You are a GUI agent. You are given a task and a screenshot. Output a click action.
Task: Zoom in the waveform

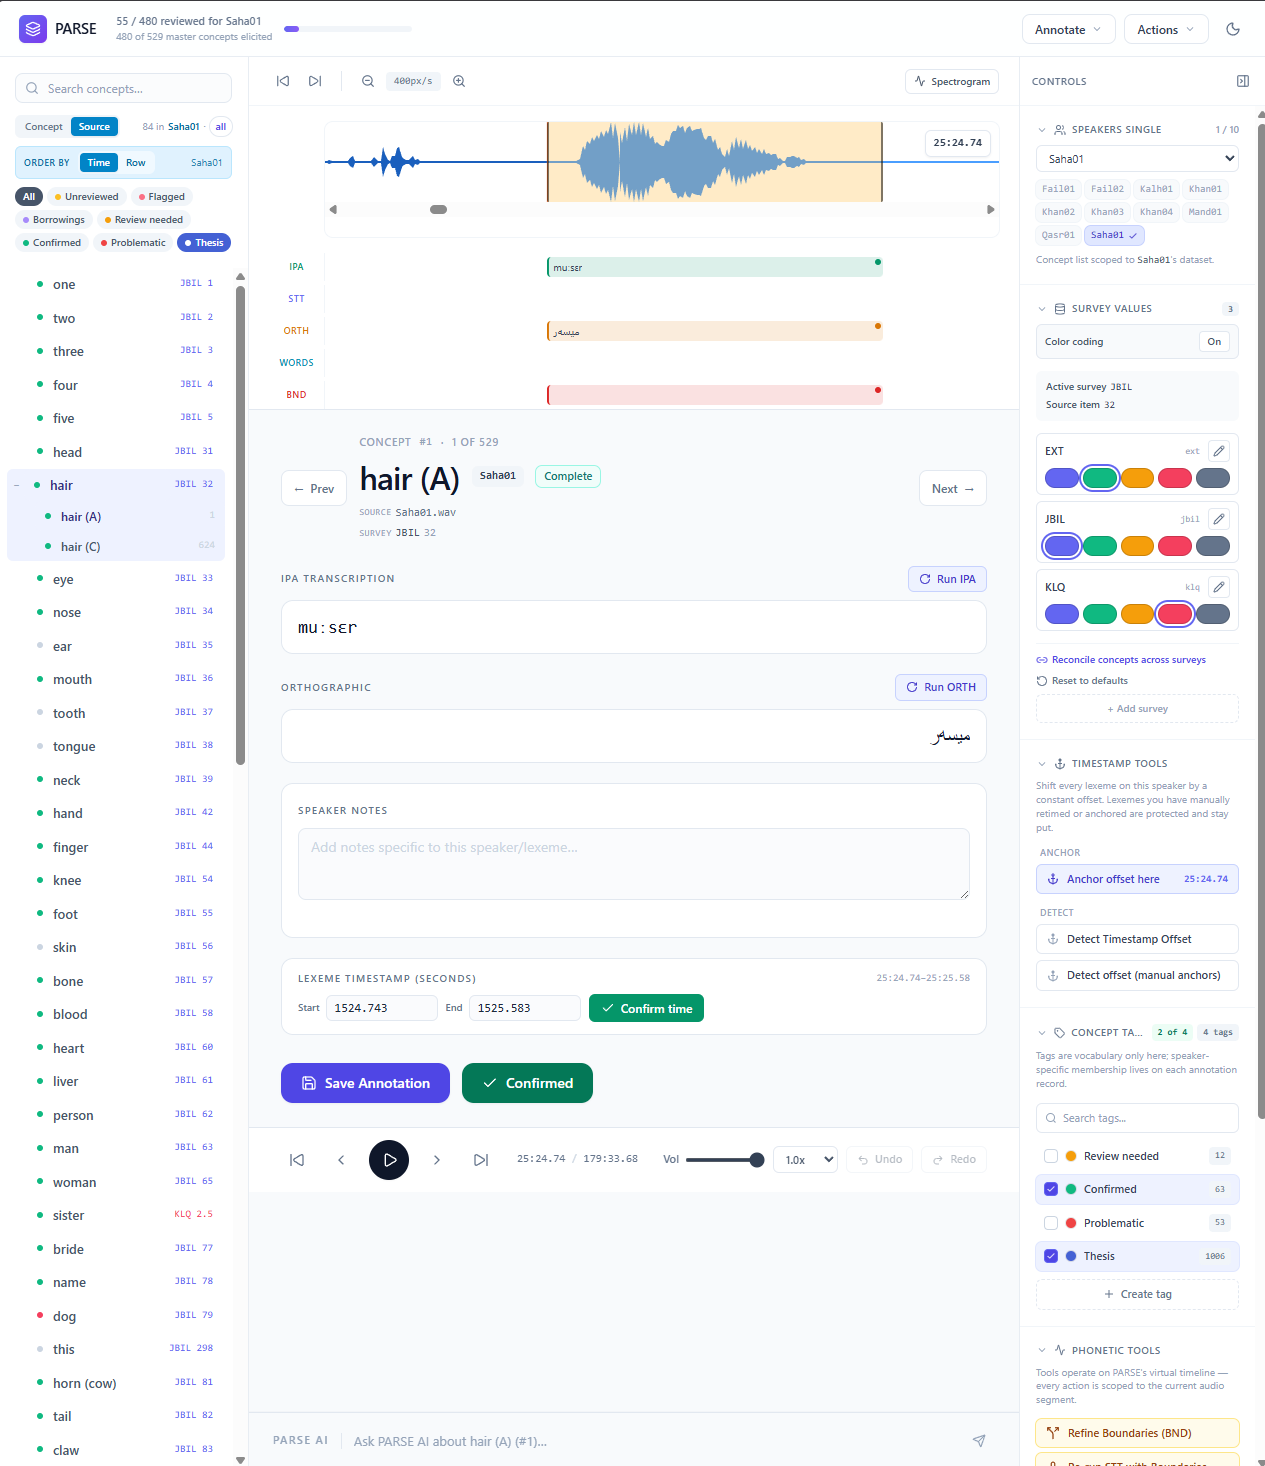459,81
